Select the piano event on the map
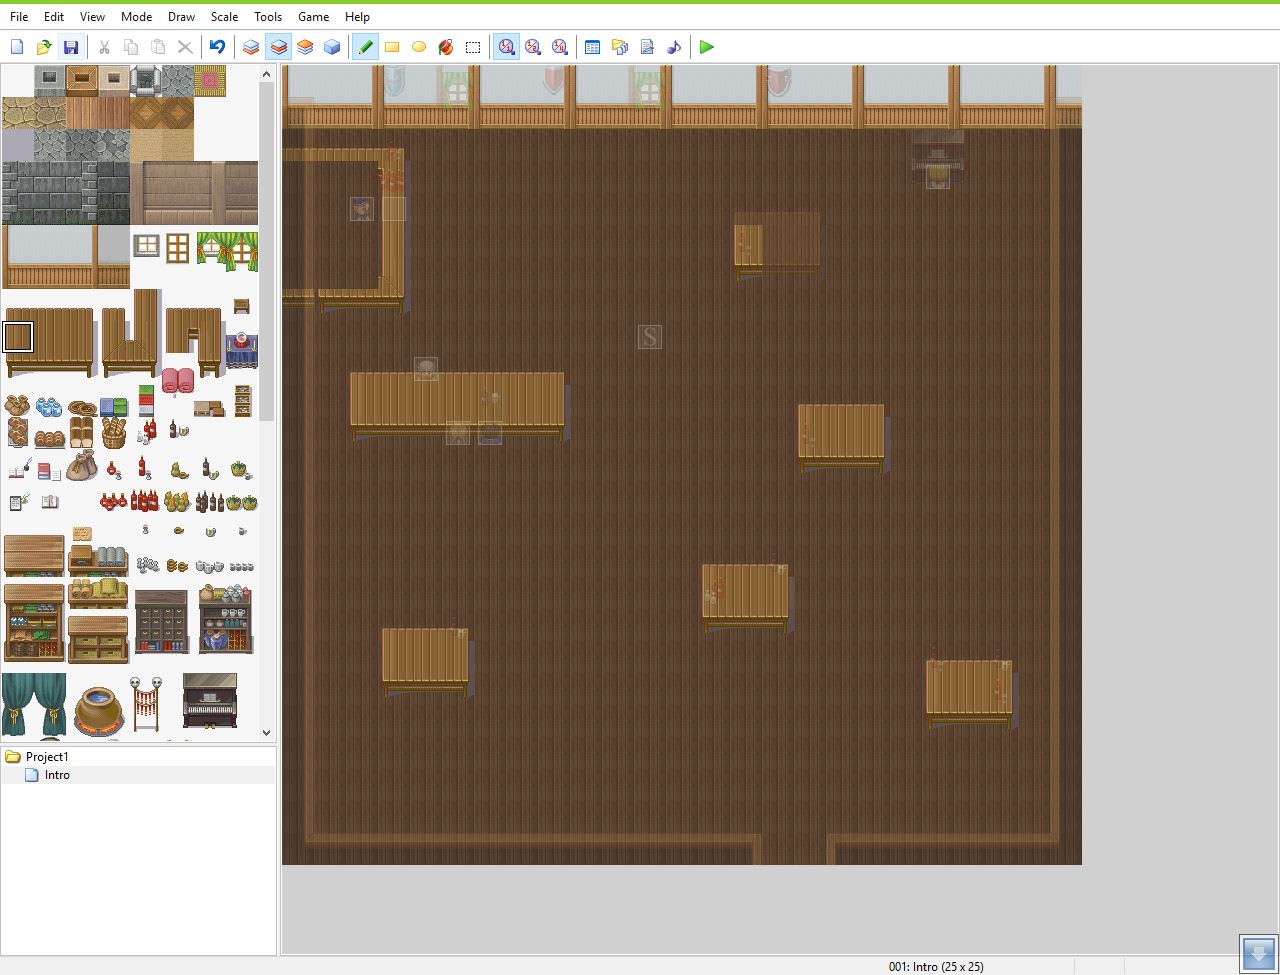This screenshot has height=975, width=1280. (938, 177)
